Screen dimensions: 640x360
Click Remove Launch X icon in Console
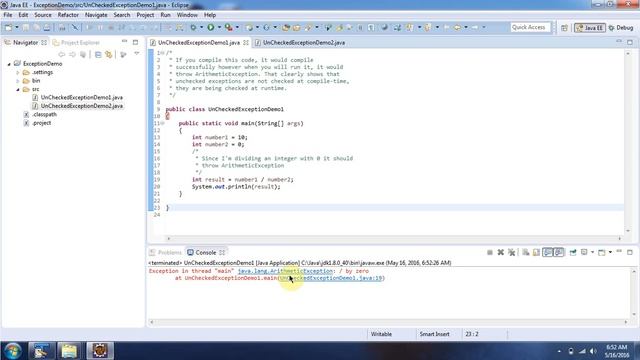pyautogui.click(x=500, y=253)
